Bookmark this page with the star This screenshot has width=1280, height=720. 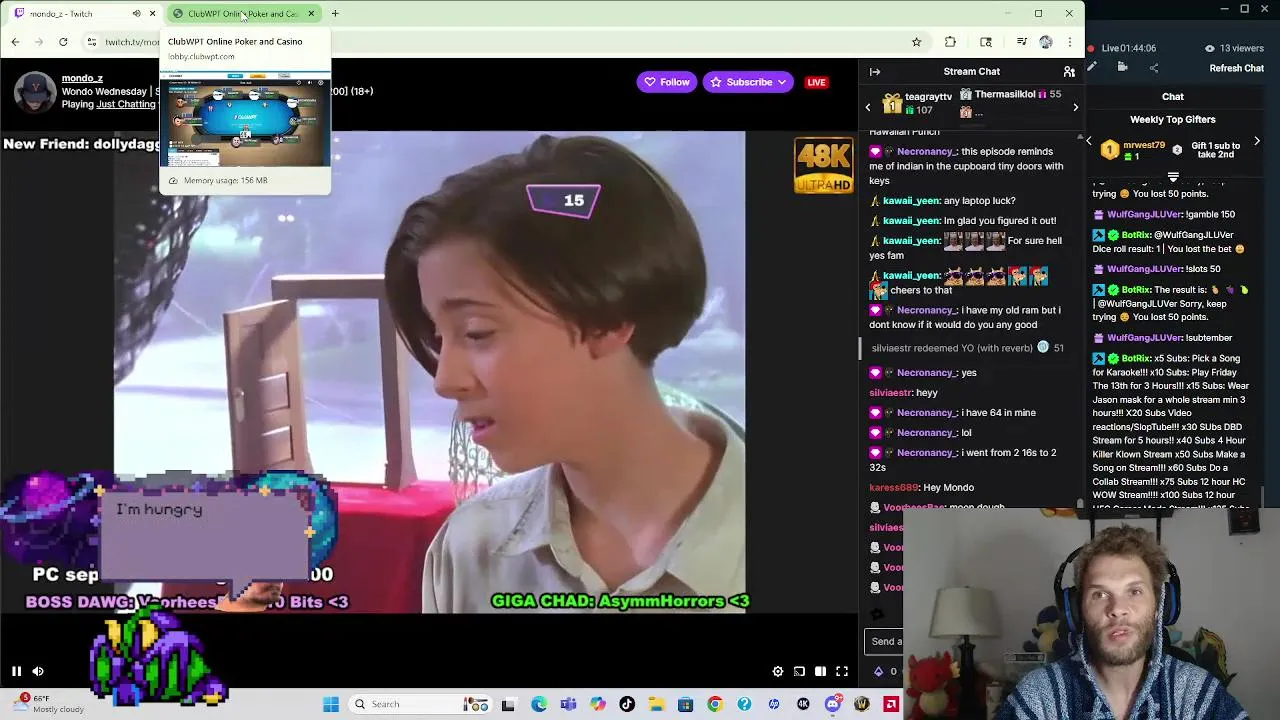point(916,42)
